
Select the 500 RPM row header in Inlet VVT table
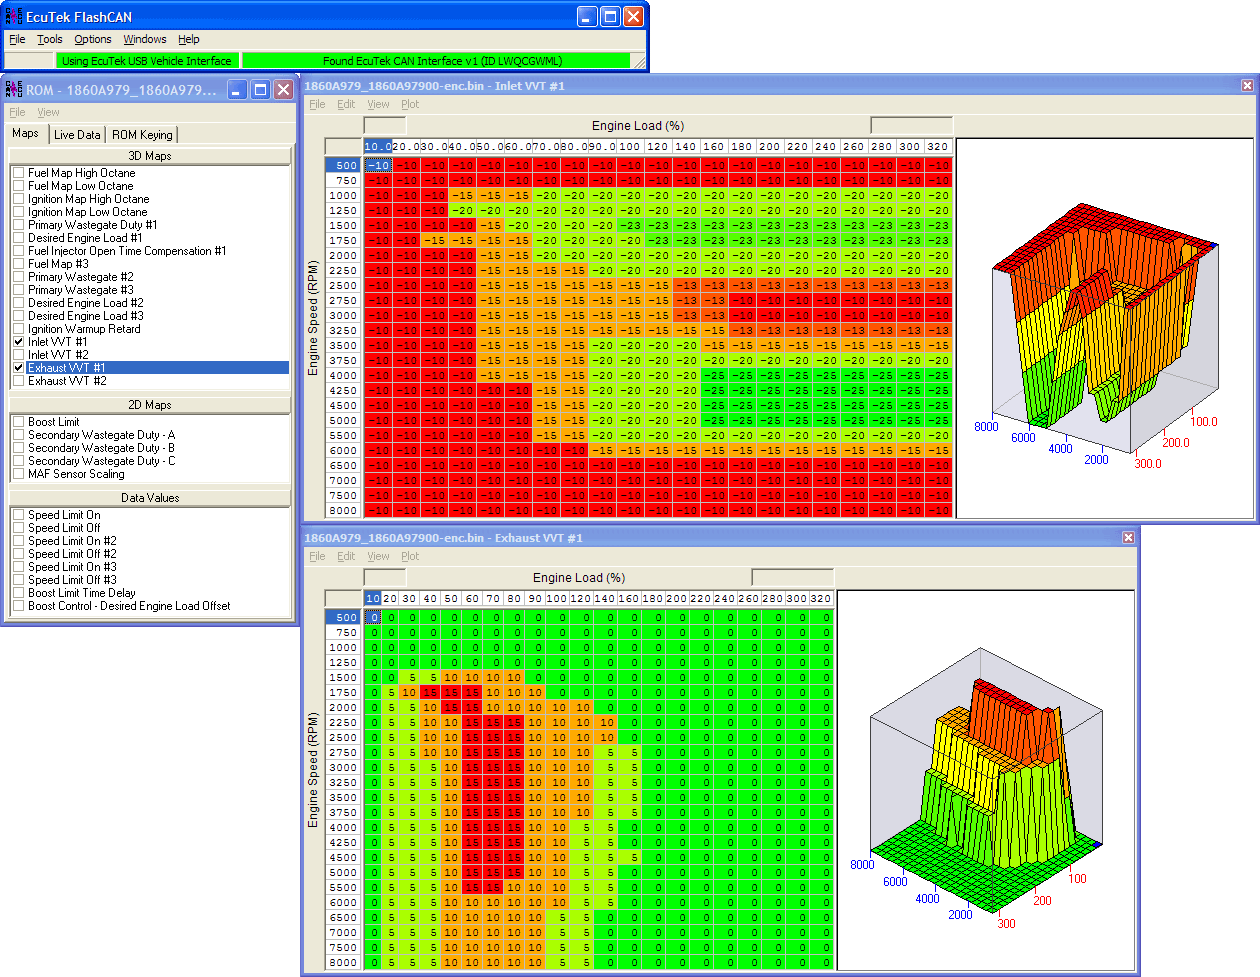point(343,166)
